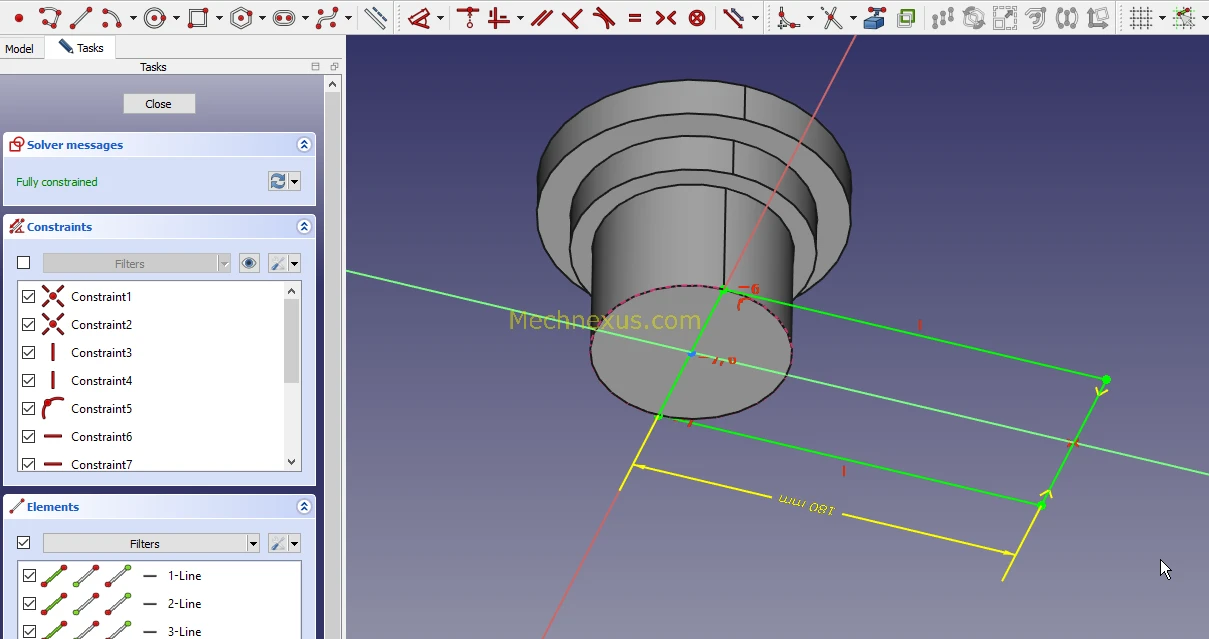
Task: Click the Close button
Action: (159, 104)
